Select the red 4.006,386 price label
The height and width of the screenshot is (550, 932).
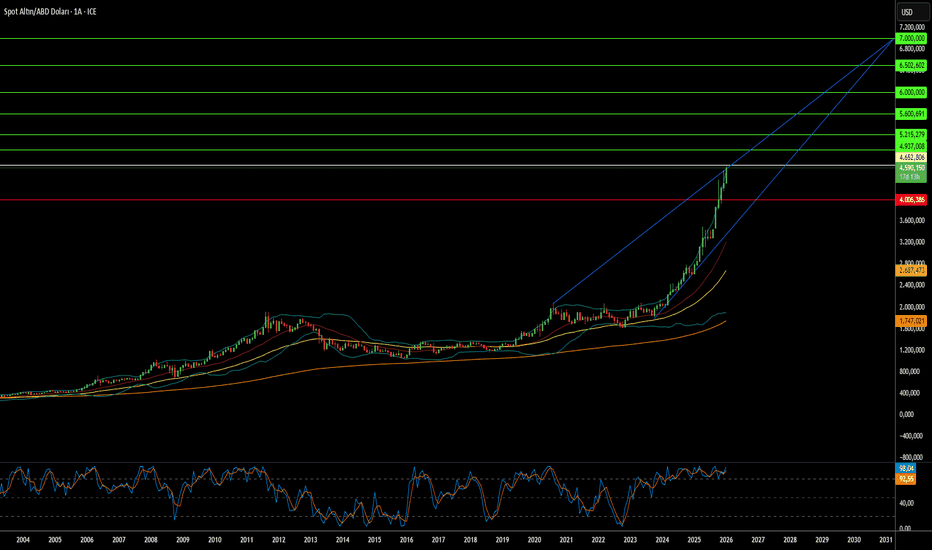pyautogui.click(x=911, y=200)
